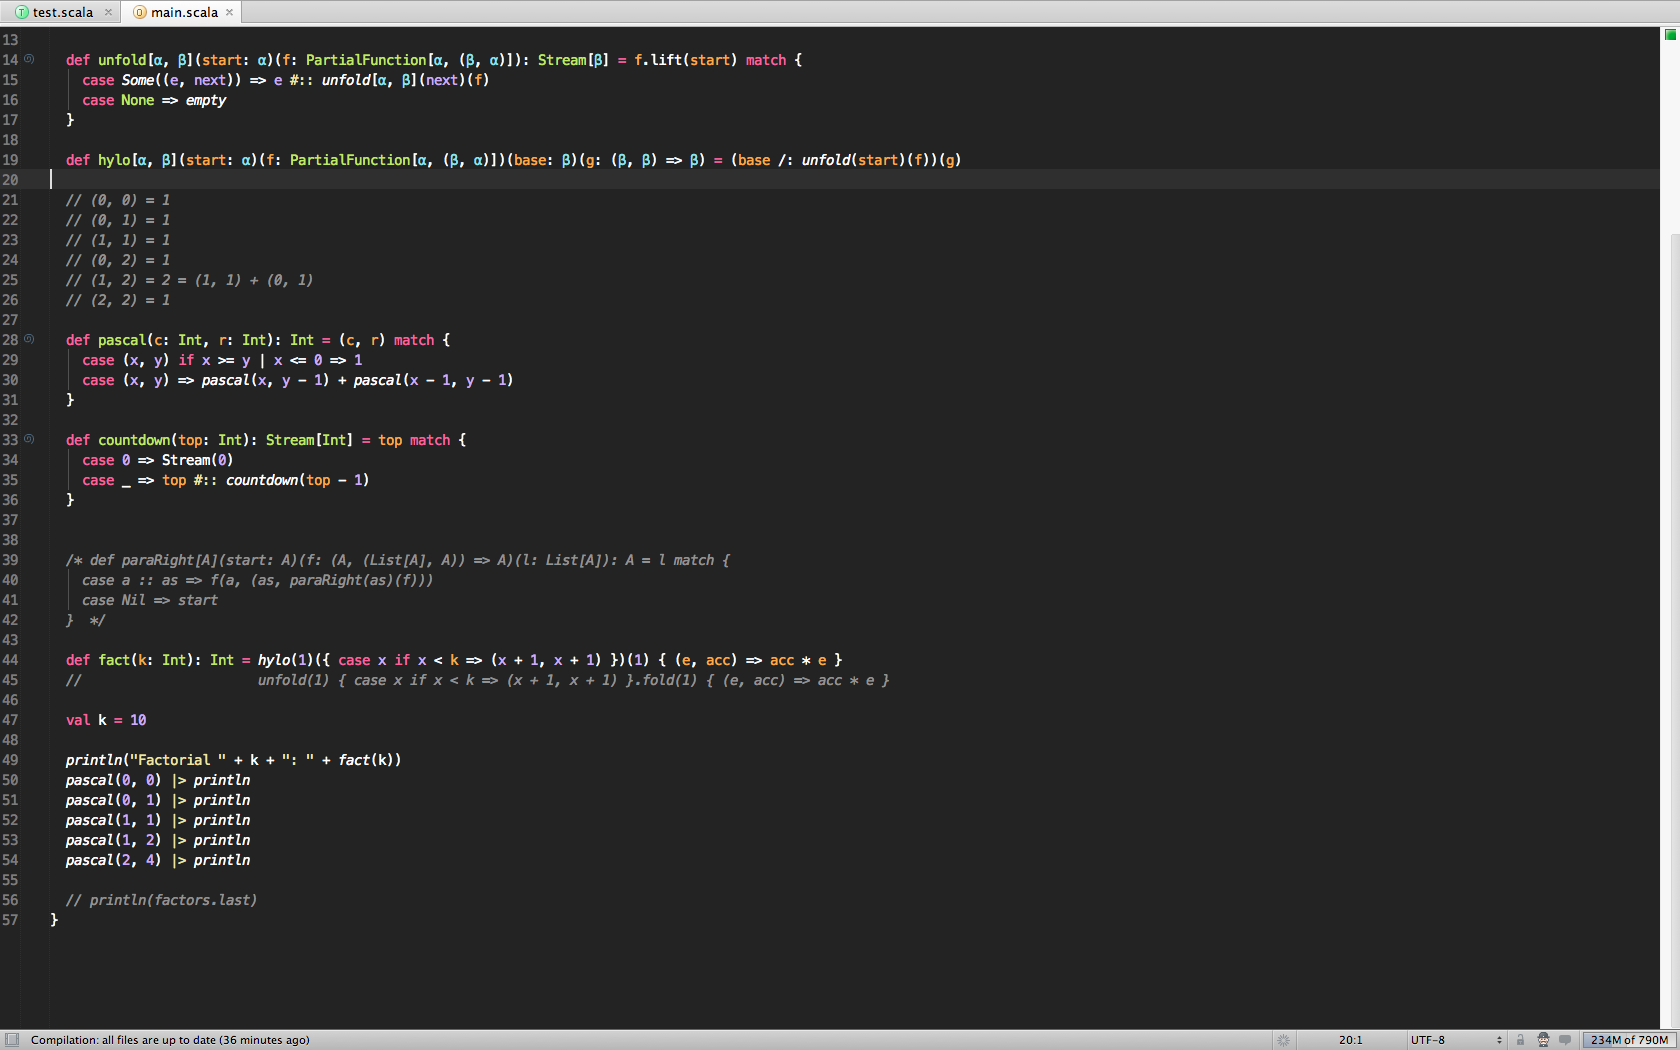Open the notifications speech bubble icon
This screenshot has width=1680, height=1050.
click(1565, 1040)
